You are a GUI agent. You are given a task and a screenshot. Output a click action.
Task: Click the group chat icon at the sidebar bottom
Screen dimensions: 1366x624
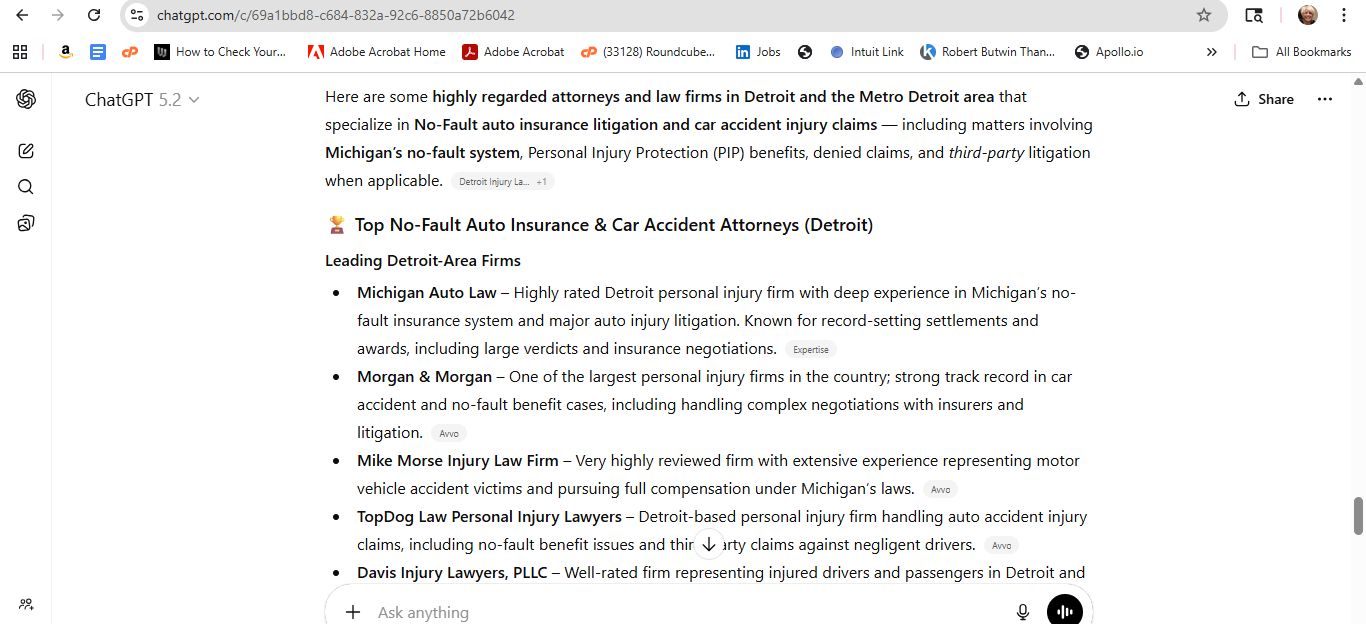tap(26, 604)
